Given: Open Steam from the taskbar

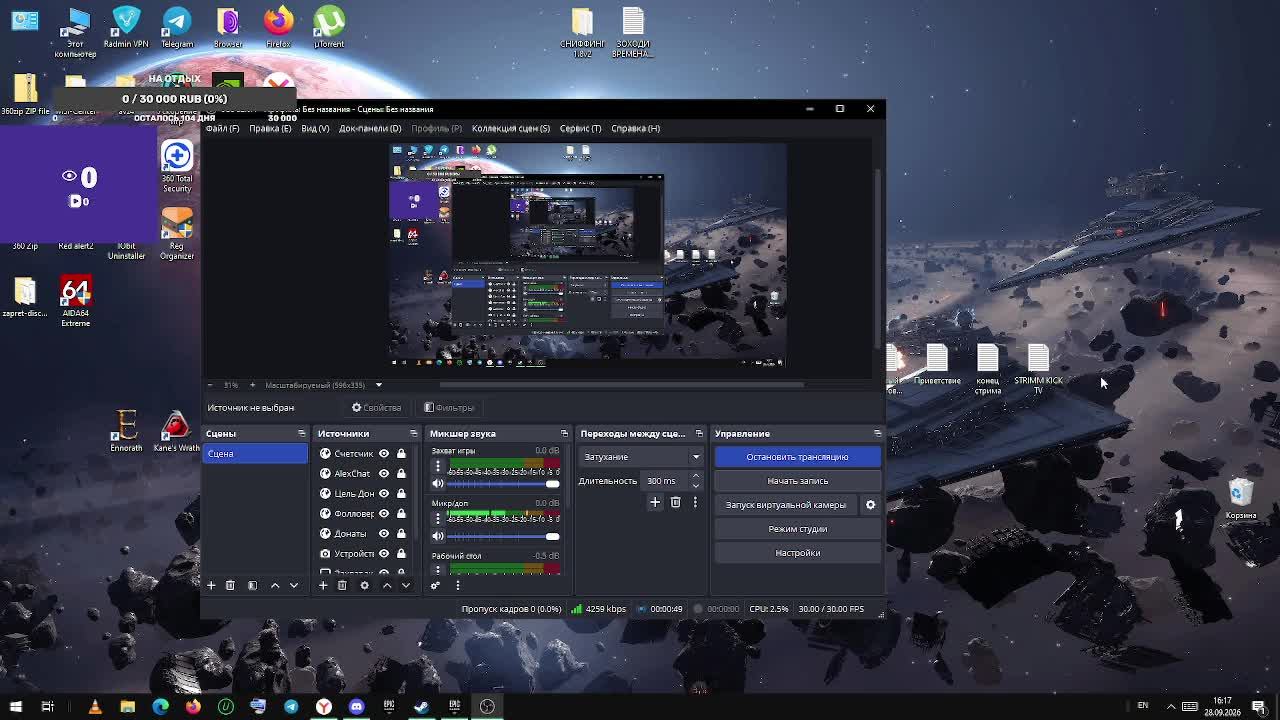Looking at the screenshot, I should (x=422, y=706).
